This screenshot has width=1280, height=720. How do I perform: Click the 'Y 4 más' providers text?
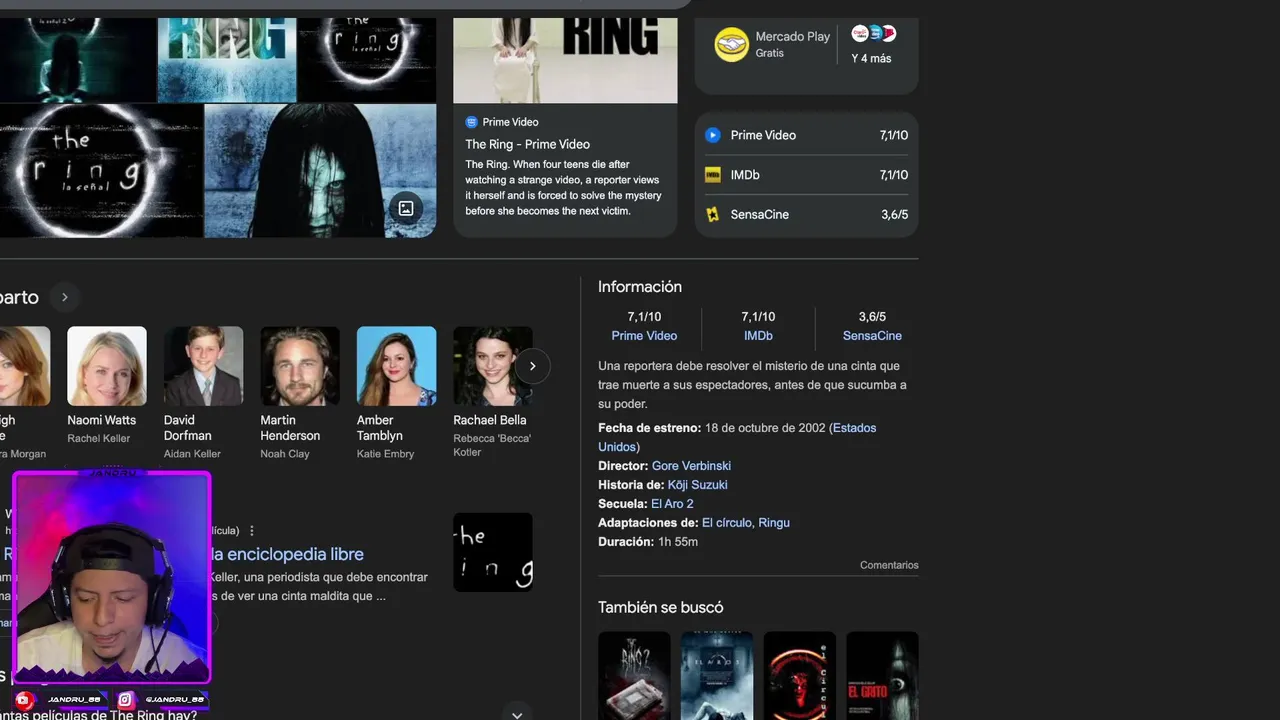pyautogui.click(x=871, y=58)
